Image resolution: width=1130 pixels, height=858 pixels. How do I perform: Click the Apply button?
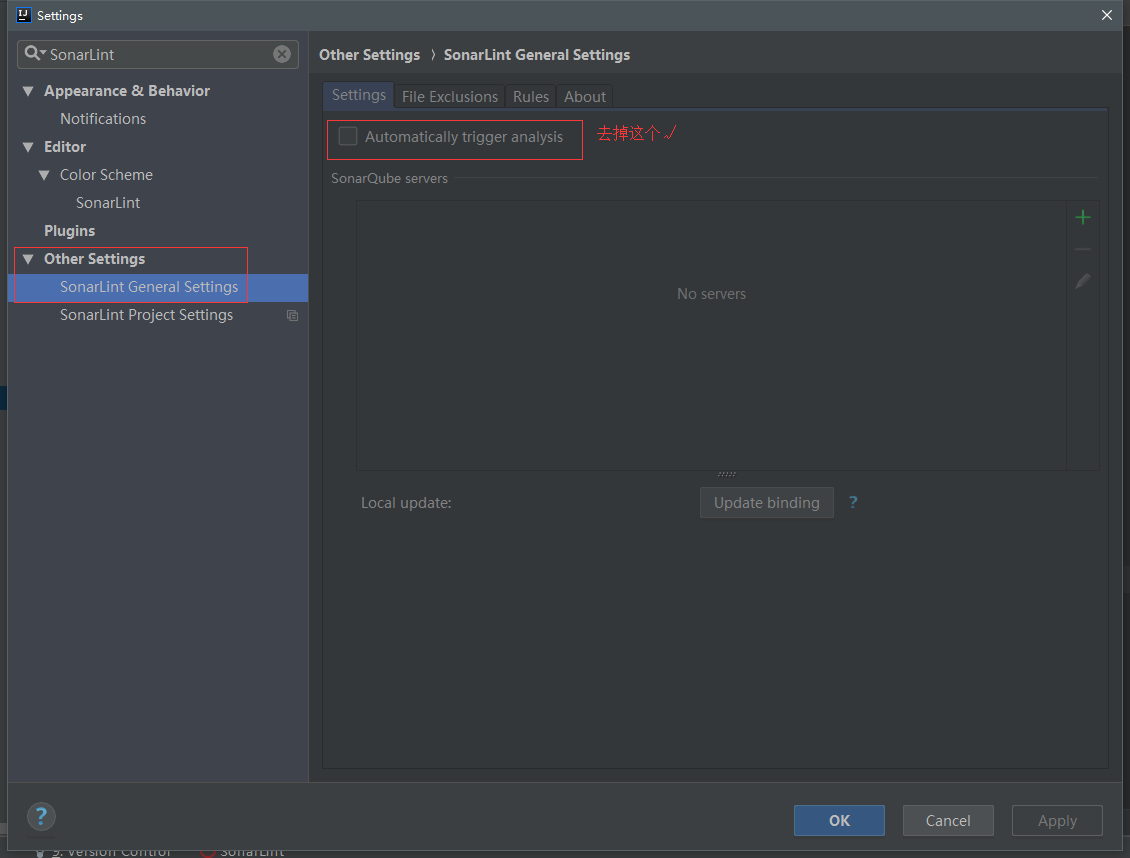pos(1057,821)
